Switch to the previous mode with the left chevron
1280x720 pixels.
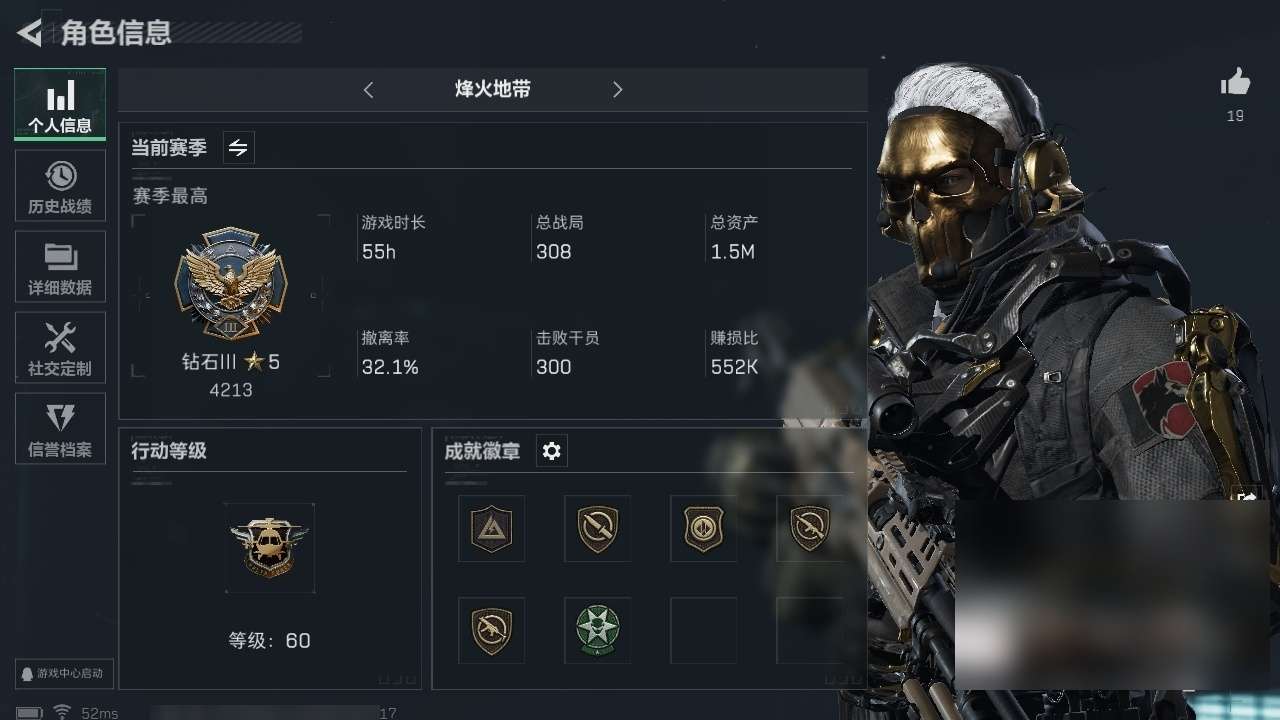tap(368, 90)
